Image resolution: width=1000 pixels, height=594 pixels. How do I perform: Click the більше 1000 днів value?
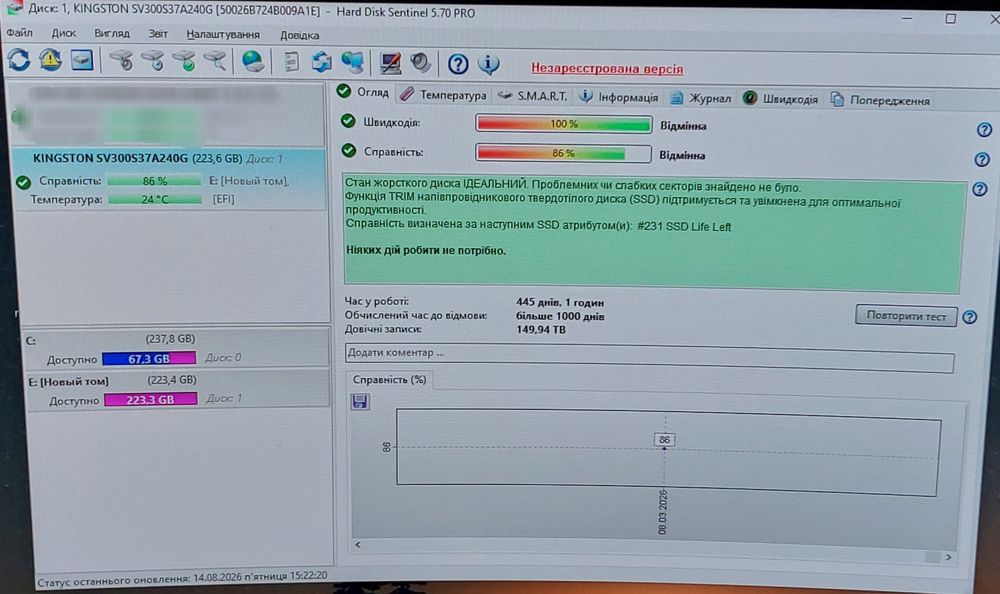[x=560, y=316]
